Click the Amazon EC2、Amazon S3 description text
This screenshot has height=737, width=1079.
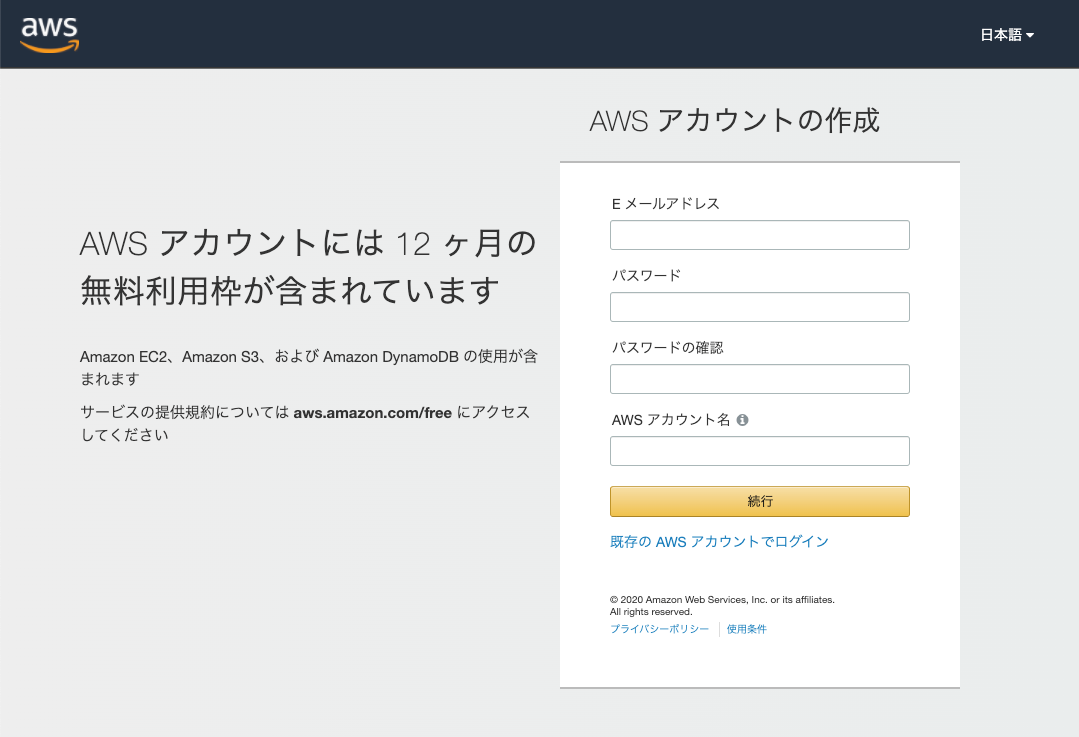tap(308, 367)
